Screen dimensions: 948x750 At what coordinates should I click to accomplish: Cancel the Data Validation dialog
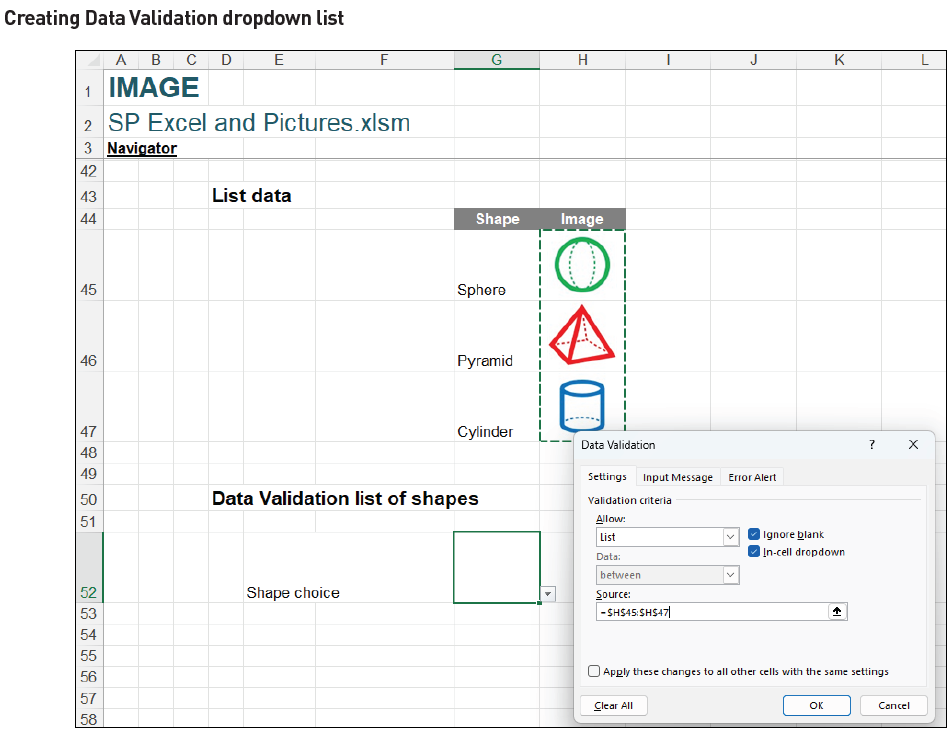(893, 705)
